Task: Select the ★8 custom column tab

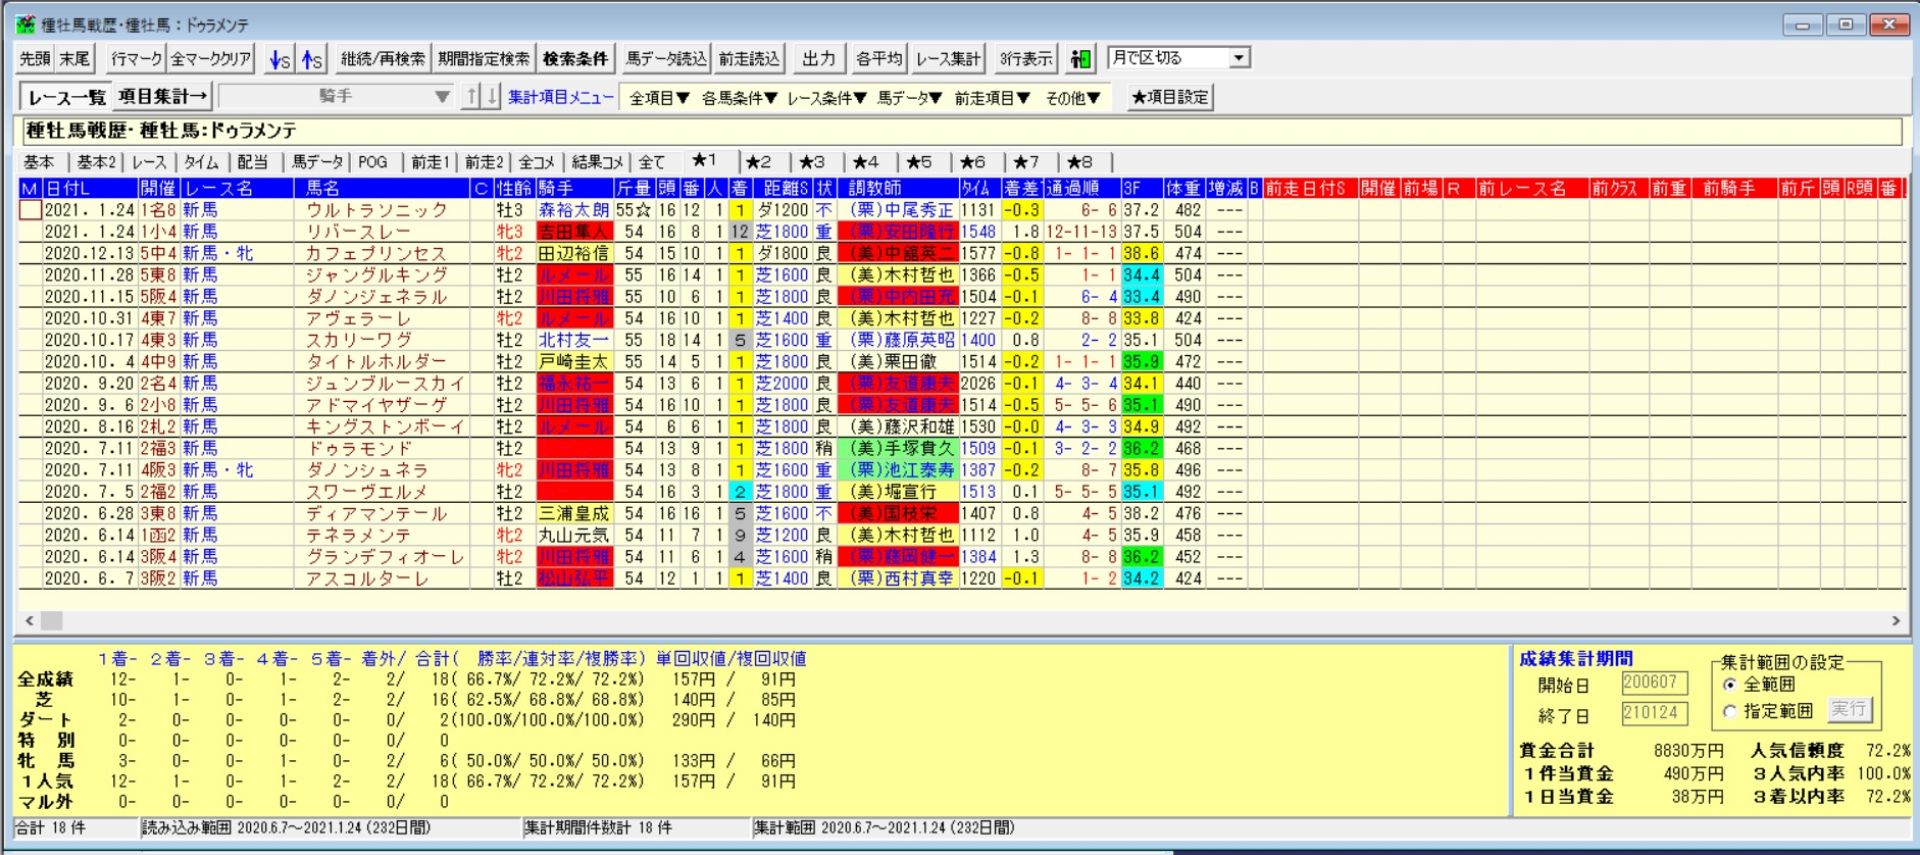Action: pyautogui.click(x=1080, y=162)
